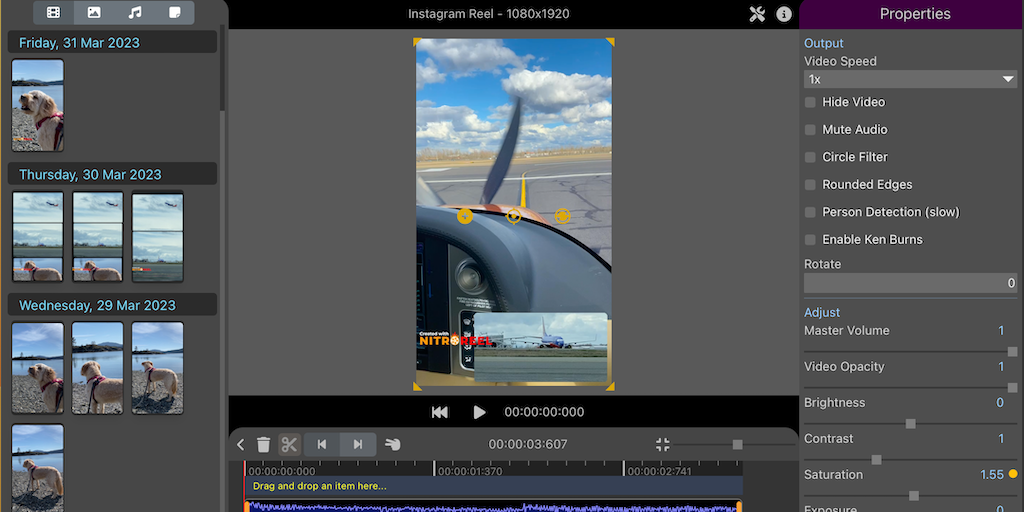This screenshot has width=1024, height=512.
Task: Adjust the Contrast slider handle
Action: [876, 460]
